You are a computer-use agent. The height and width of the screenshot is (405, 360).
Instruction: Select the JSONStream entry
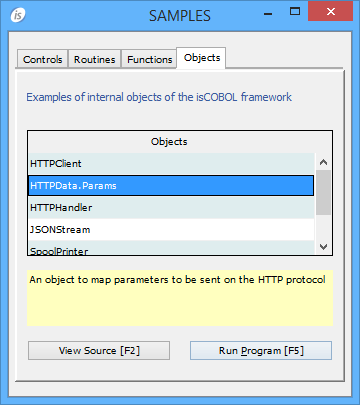pos(171,230)
